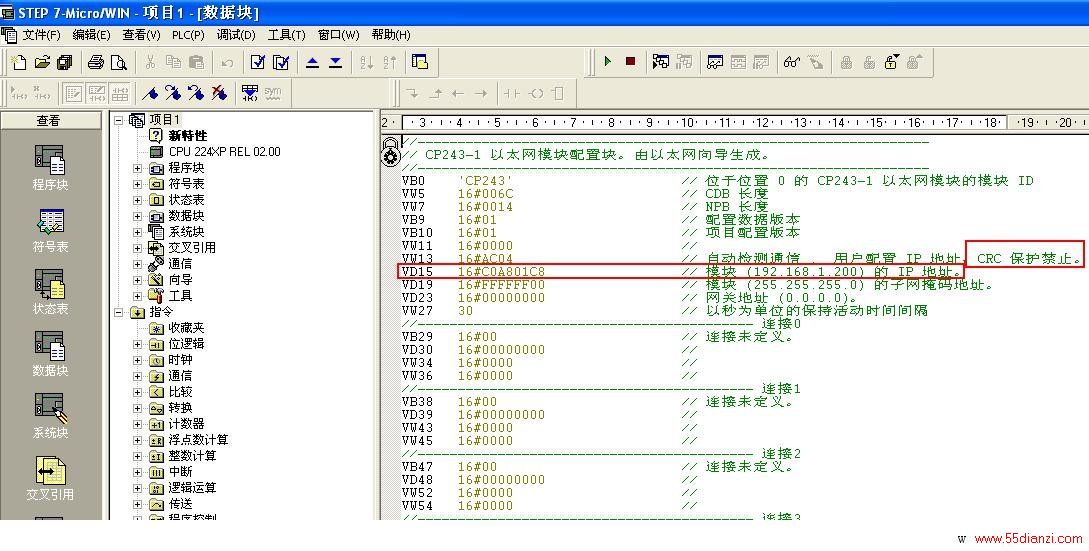
Task: Open 程序块 from the 查看 sidebar
Action: pyautogui.click(x=50, y=168)
